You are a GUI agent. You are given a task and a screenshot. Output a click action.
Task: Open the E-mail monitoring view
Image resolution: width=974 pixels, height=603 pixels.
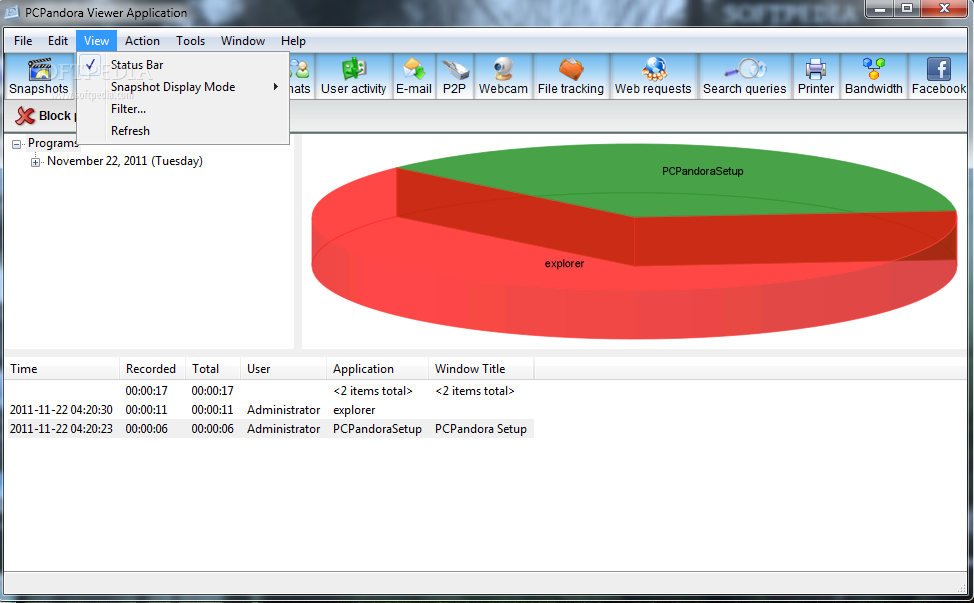(414, 76)
